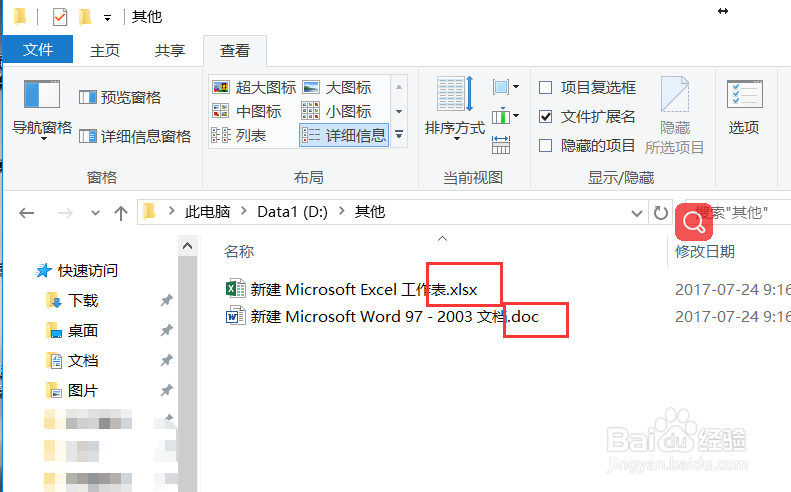
Task: Toggle Item check boxes (项目复选框)
Action: 588,88
